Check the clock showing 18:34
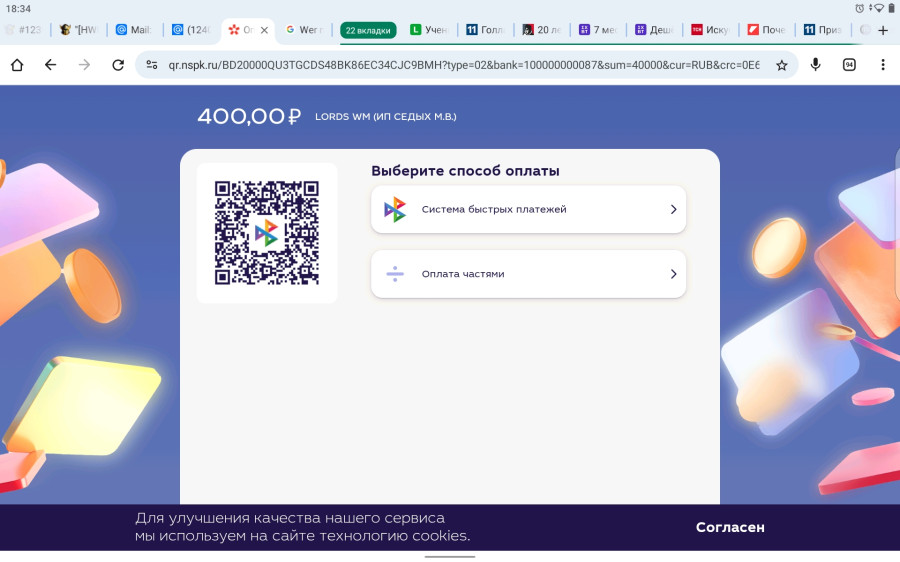The image size is (900, 562). click(18, 9)
